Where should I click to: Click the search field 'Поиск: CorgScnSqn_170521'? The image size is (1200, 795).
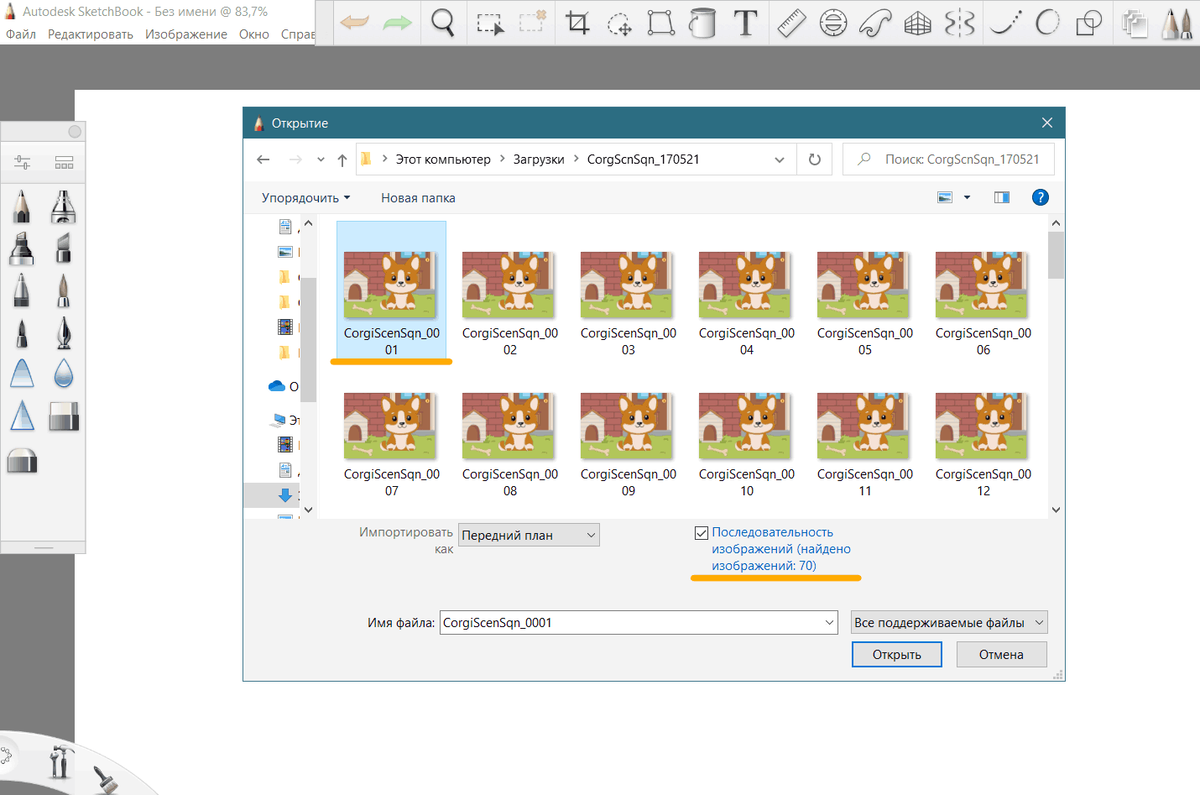click(949, 159)
